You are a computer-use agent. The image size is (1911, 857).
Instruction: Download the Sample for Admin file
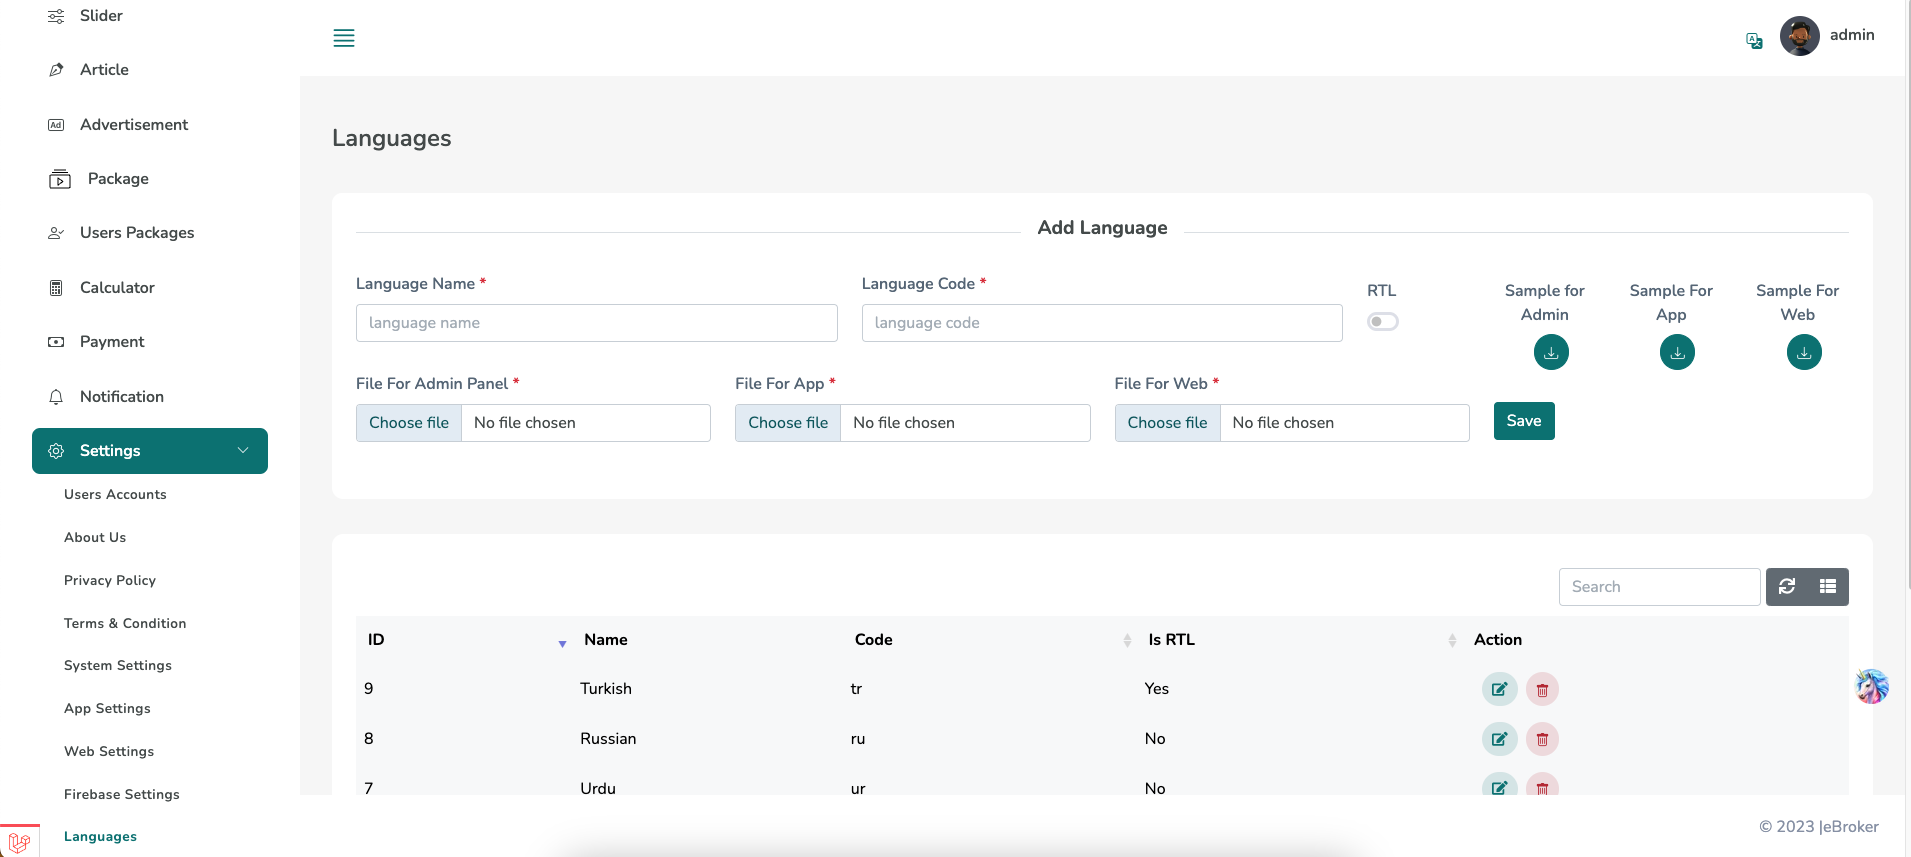coord(1551,352)
